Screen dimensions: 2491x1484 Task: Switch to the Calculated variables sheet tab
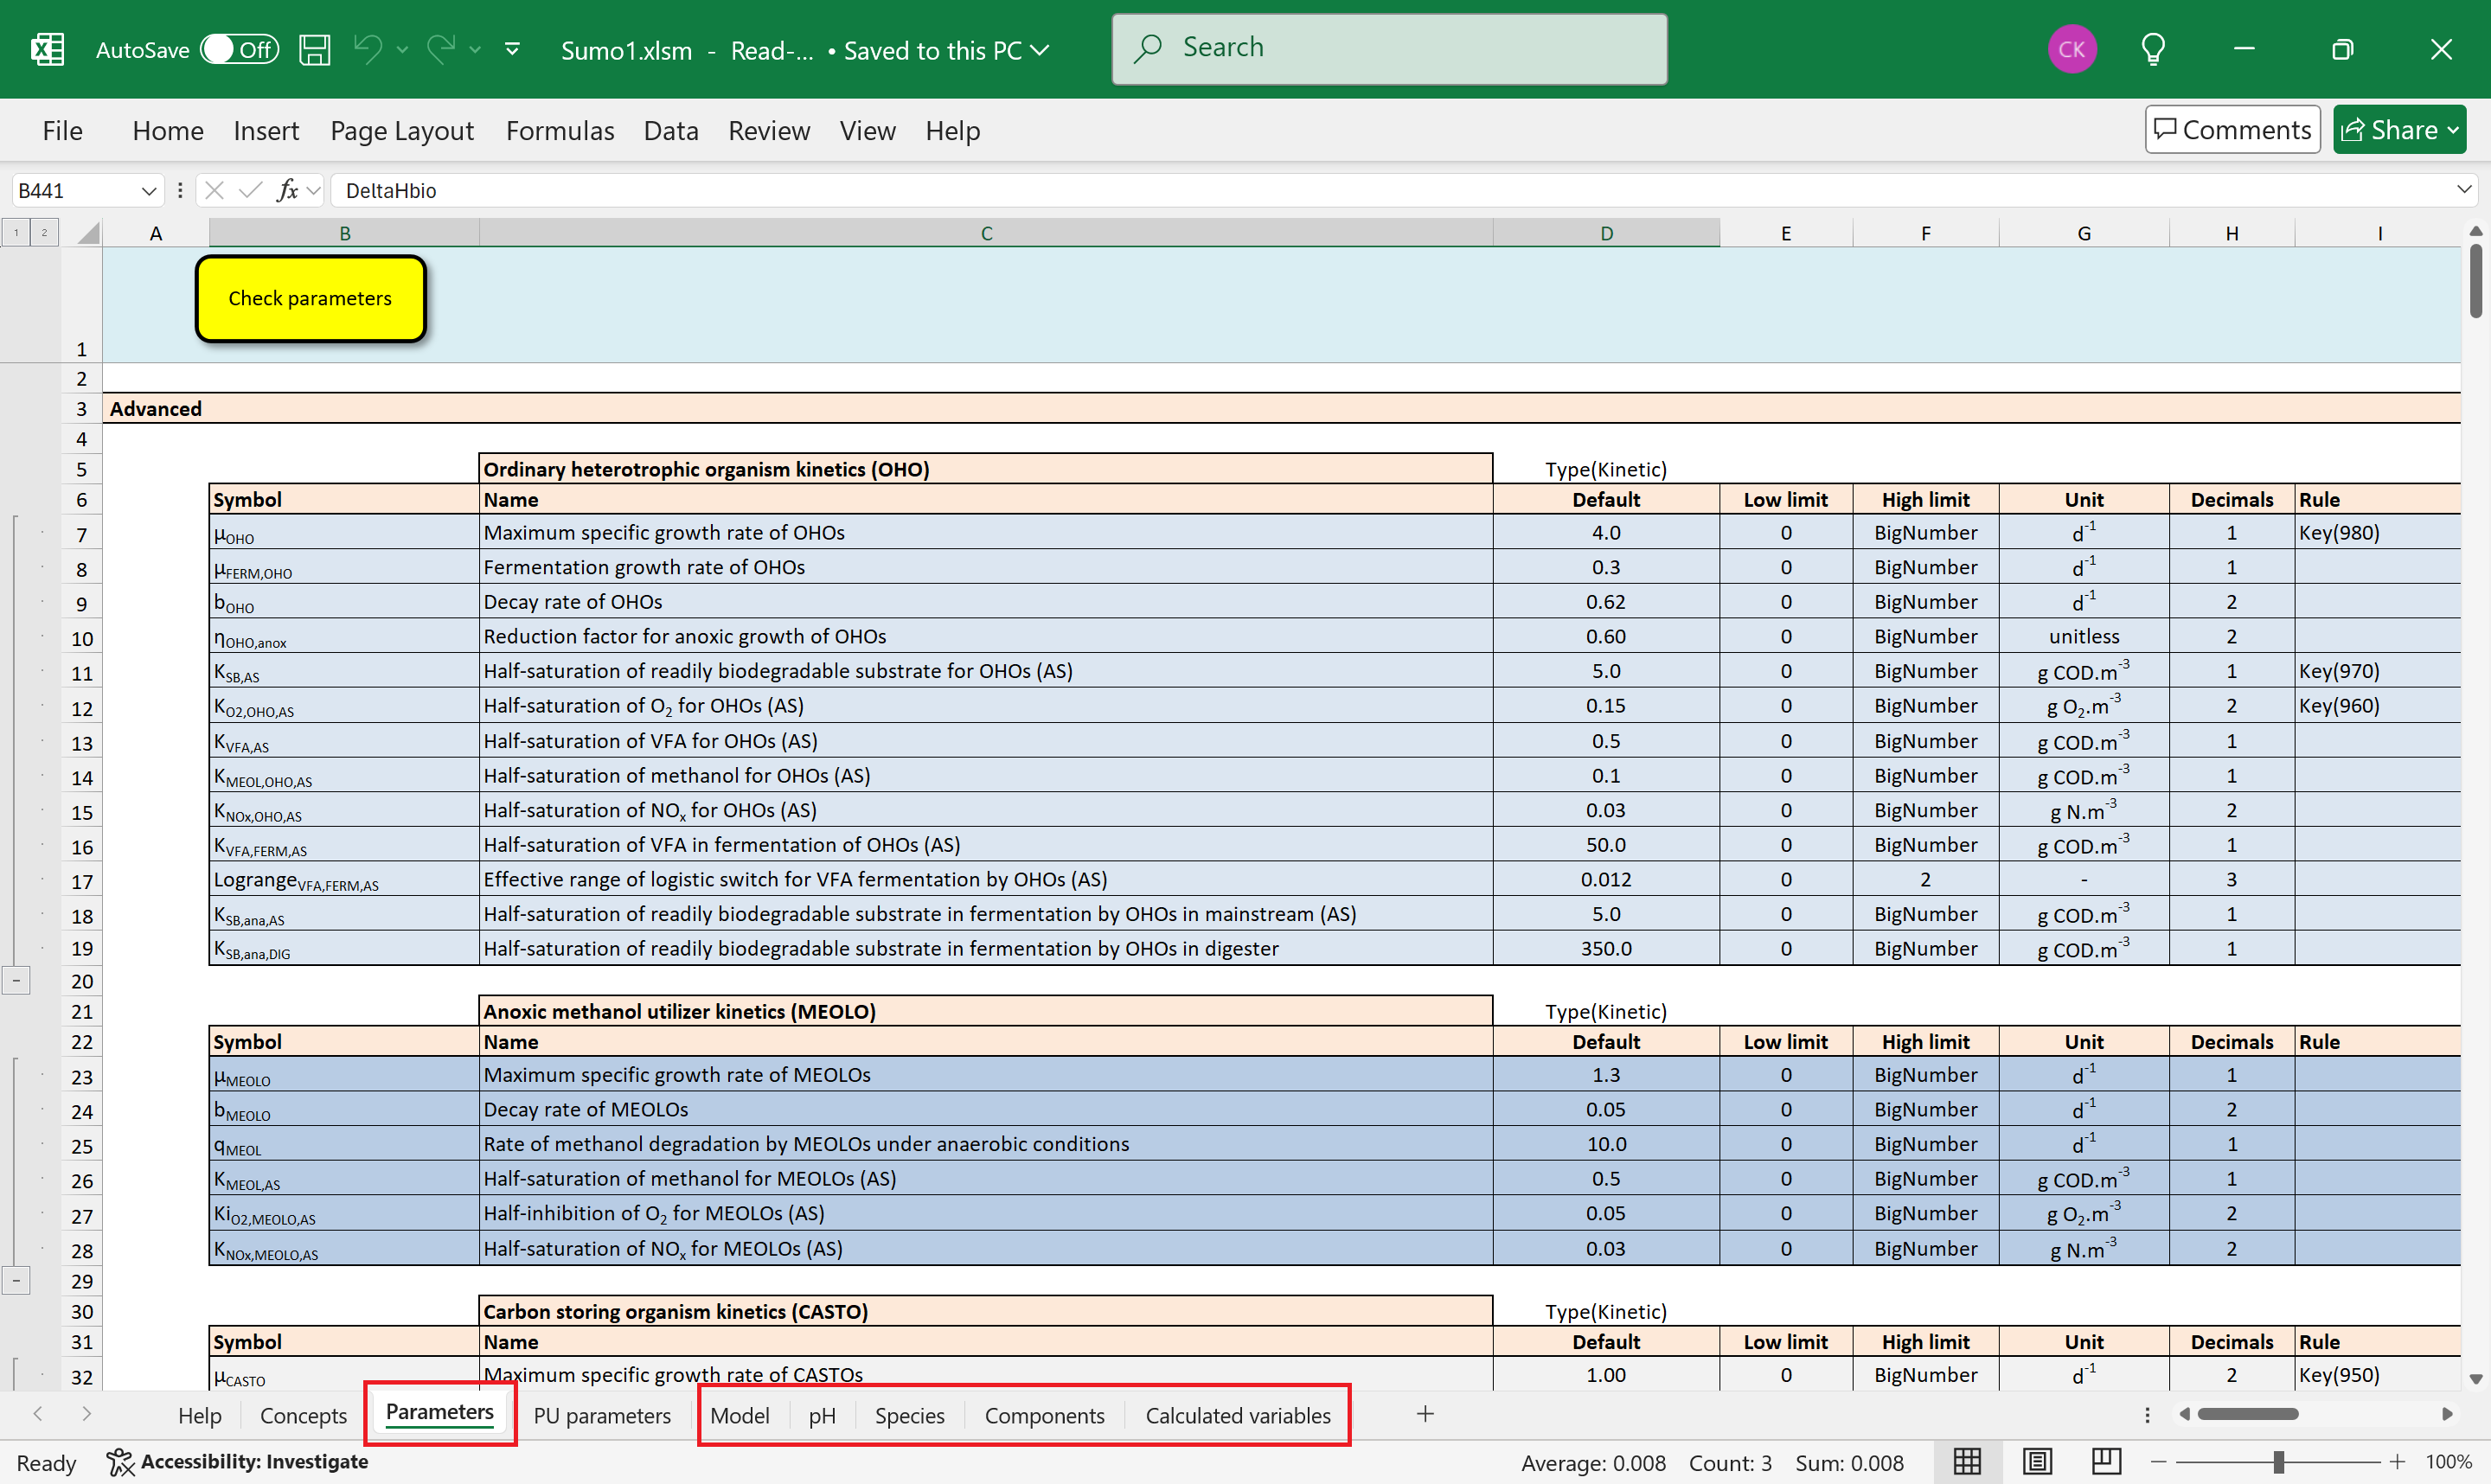click(x=1238, y=1415)
